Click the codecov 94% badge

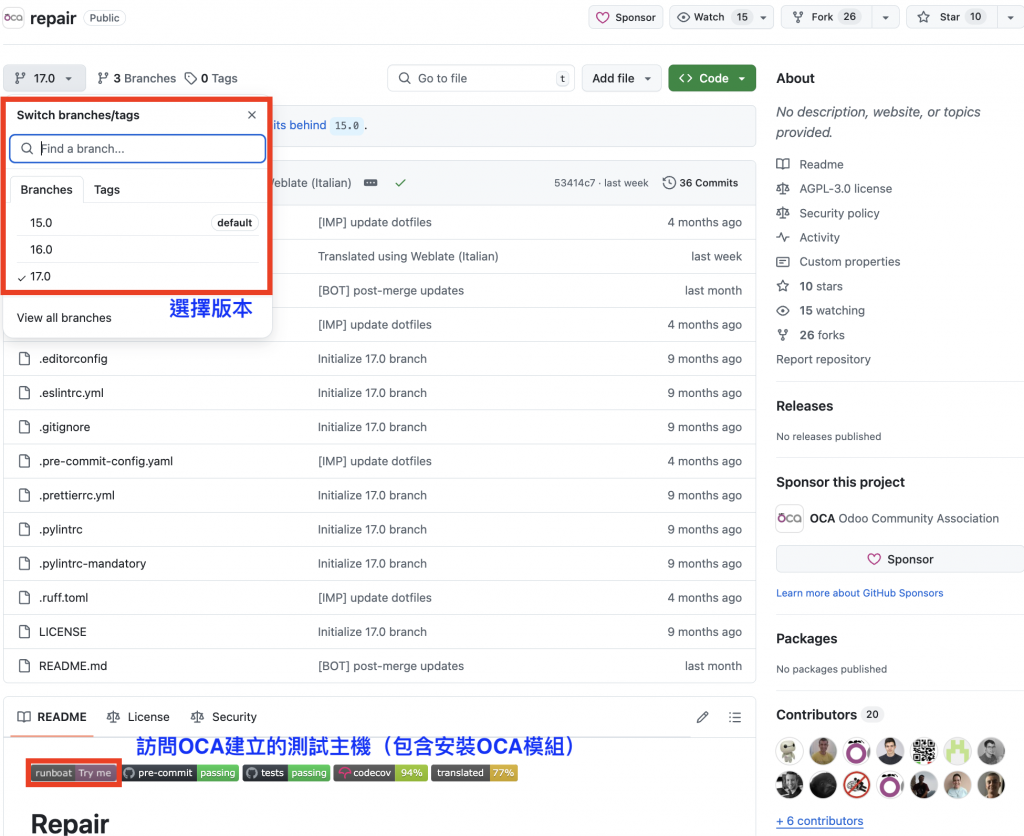click(x=381, y=773)
